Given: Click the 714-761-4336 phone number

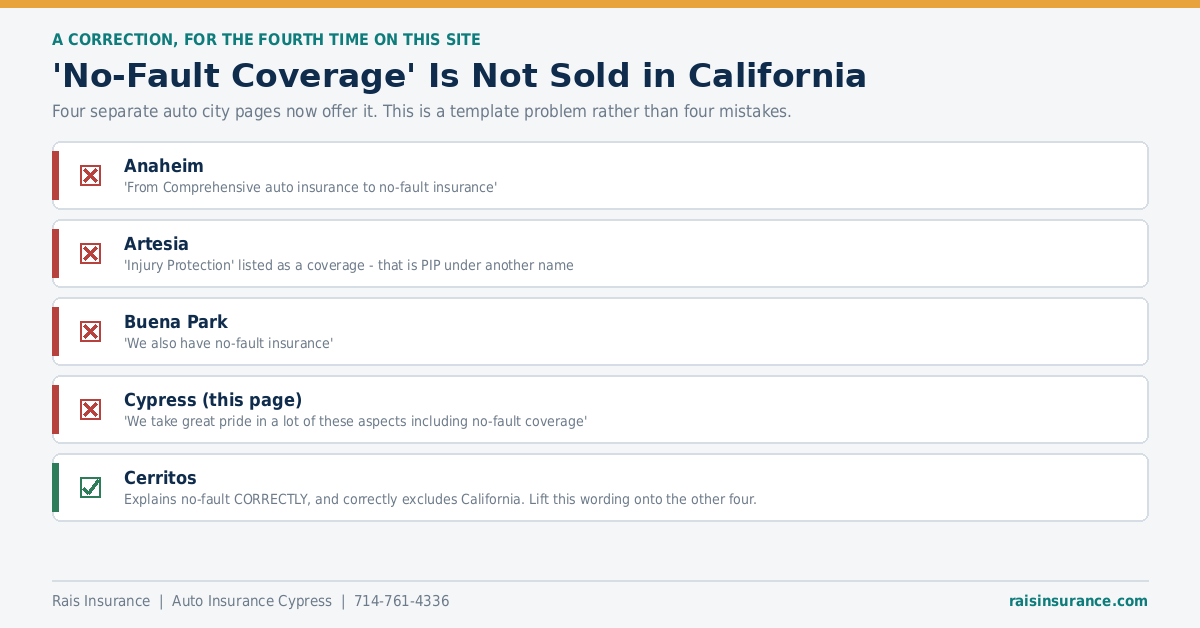Looking at the screenshot, I should tap(401, 601).
